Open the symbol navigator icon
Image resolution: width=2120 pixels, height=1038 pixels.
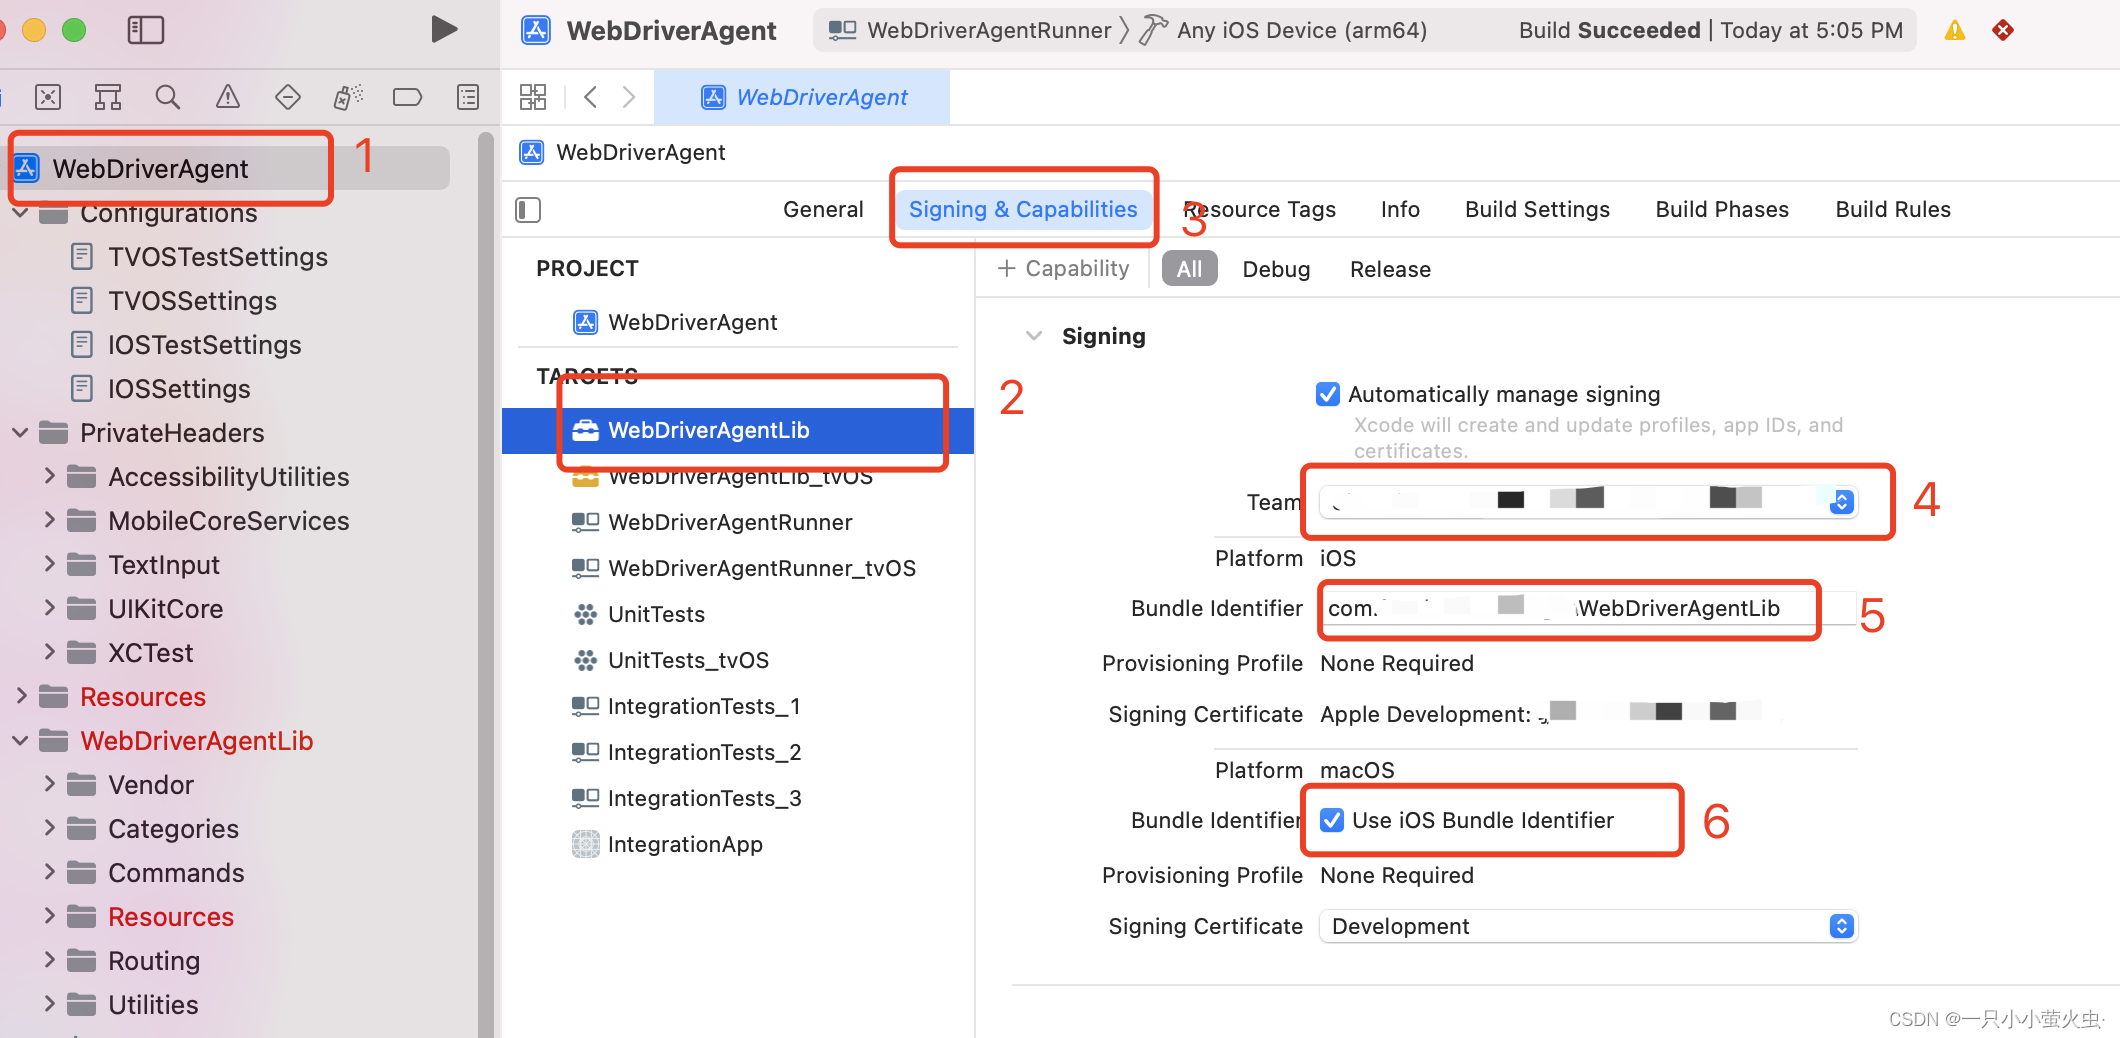(108, 97)
